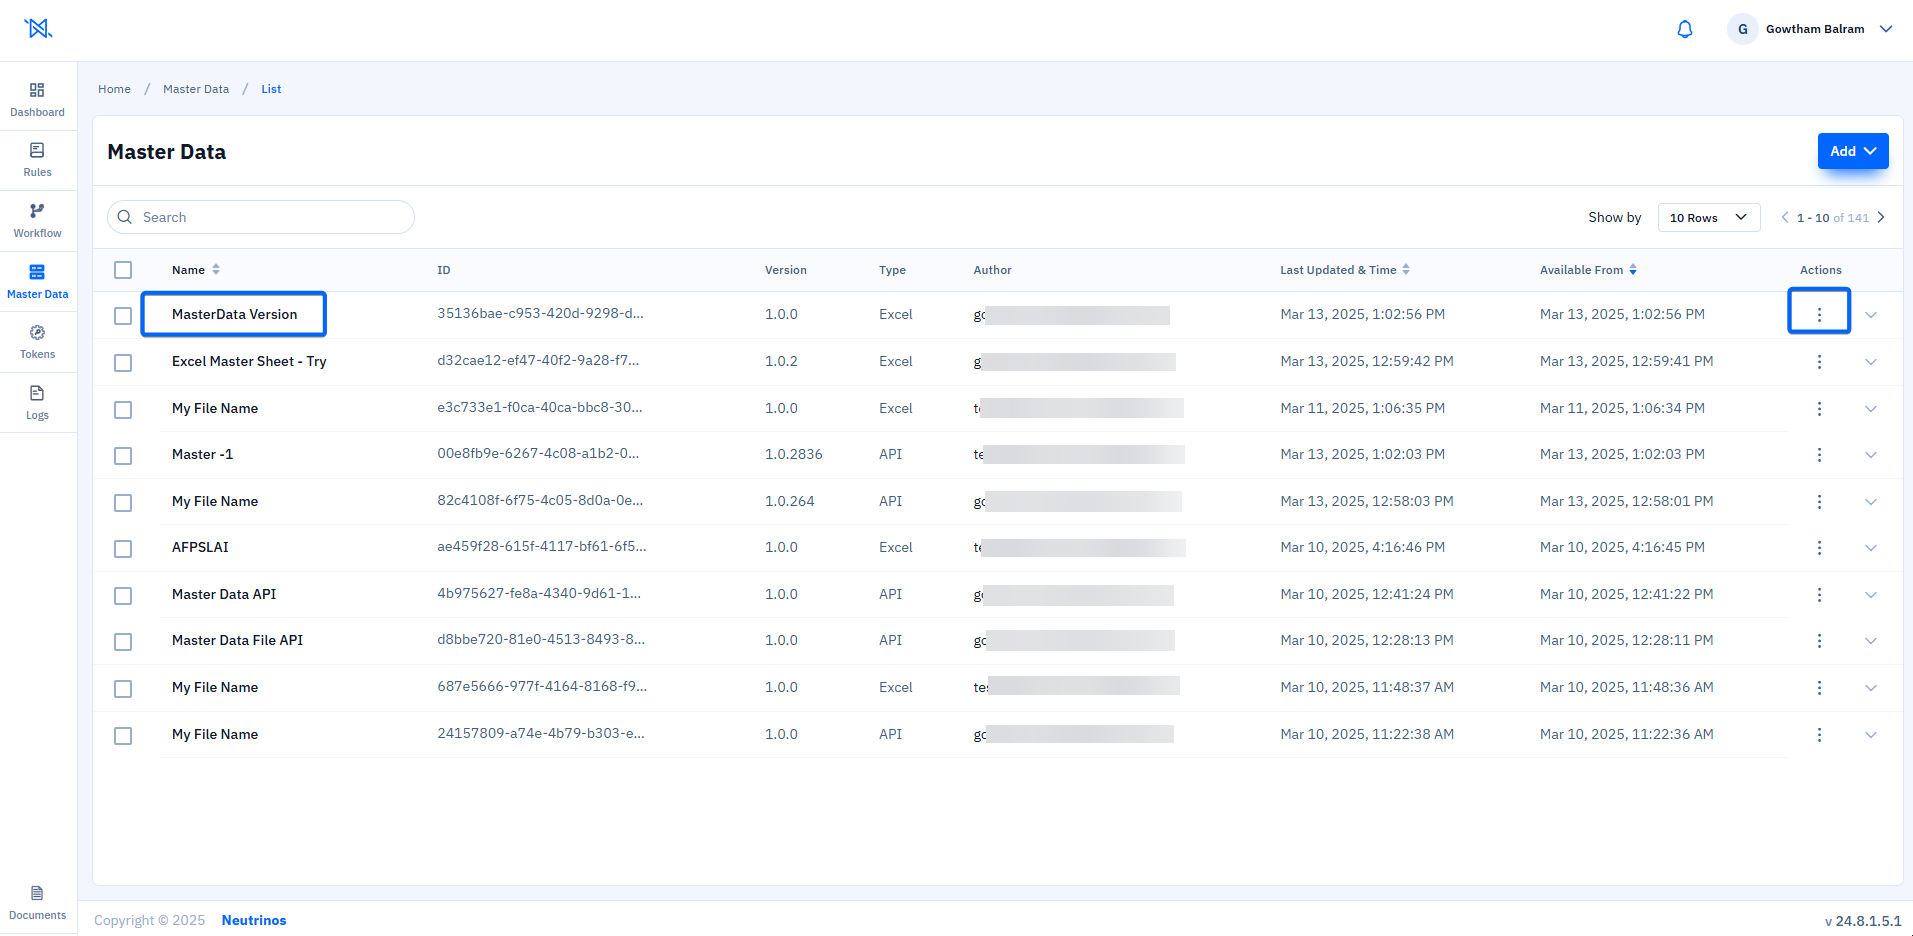This screenshot has width=1913, height=936.
Task: Click the AFPSLAI name cell
Action: [x=200, y=547]
